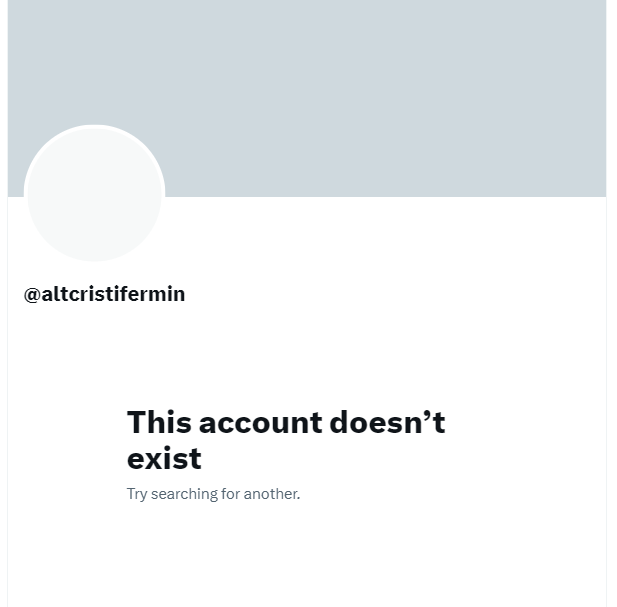Click the empty space between handle and heading
This screenshot has height=607, width=617.
pyautogui.click(x=307, y=354)
